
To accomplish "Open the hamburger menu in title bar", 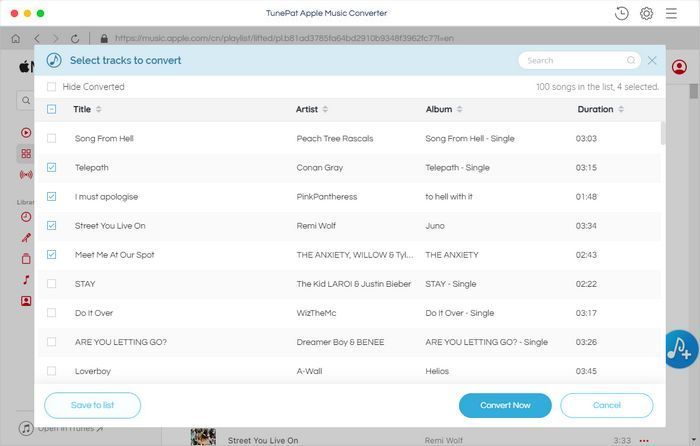I will pyautogui.click(x=671, y=13).
